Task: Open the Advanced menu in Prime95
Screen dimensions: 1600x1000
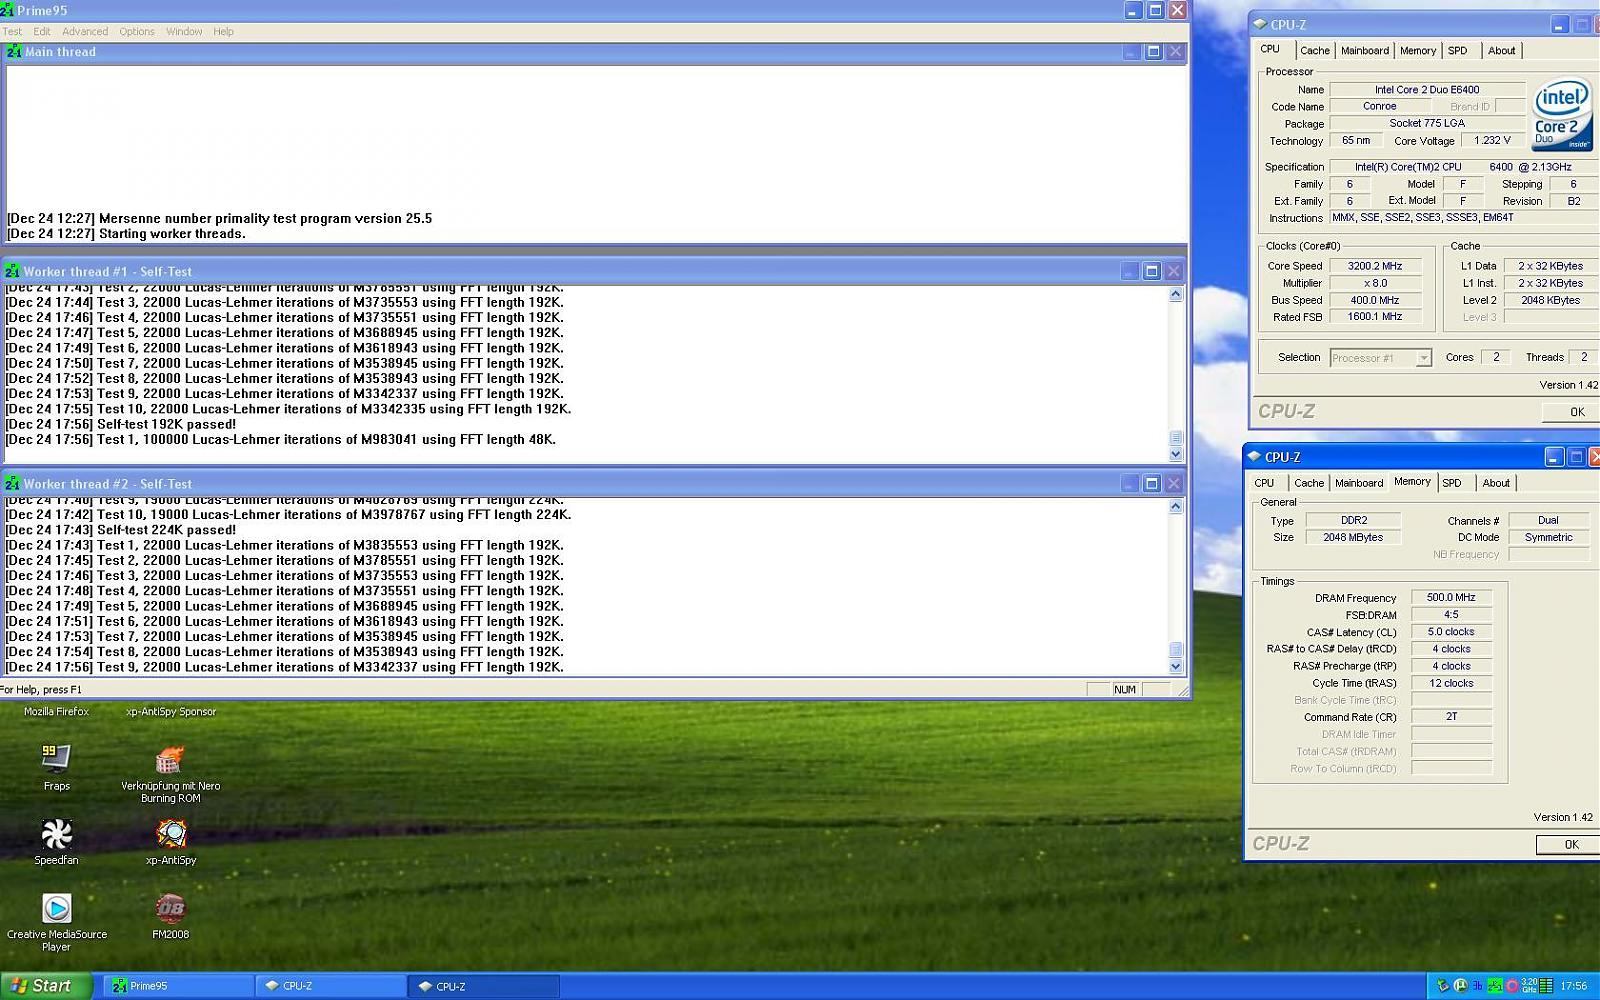Action: point(85,32)
